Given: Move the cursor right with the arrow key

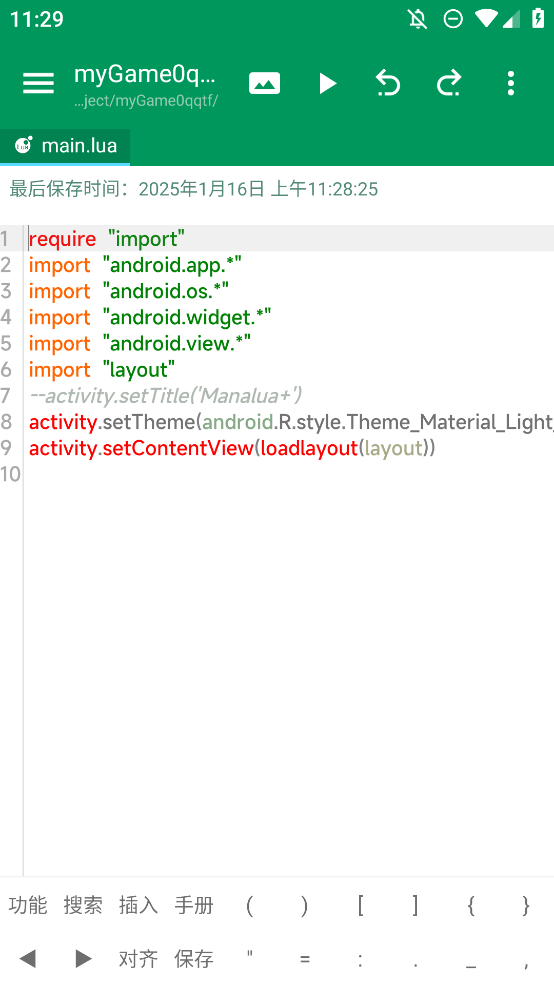Looking at the screenshot, I should point(83,959).
